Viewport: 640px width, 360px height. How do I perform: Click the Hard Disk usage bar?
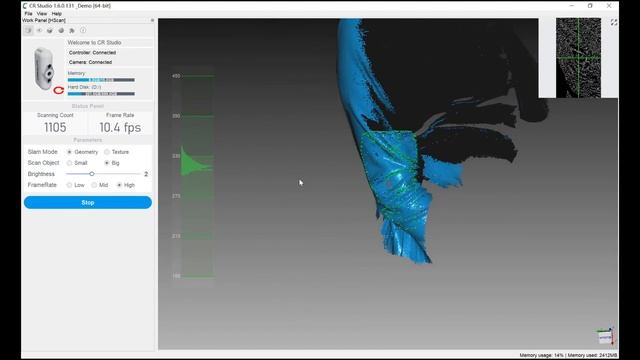click(x=101, y=94)
